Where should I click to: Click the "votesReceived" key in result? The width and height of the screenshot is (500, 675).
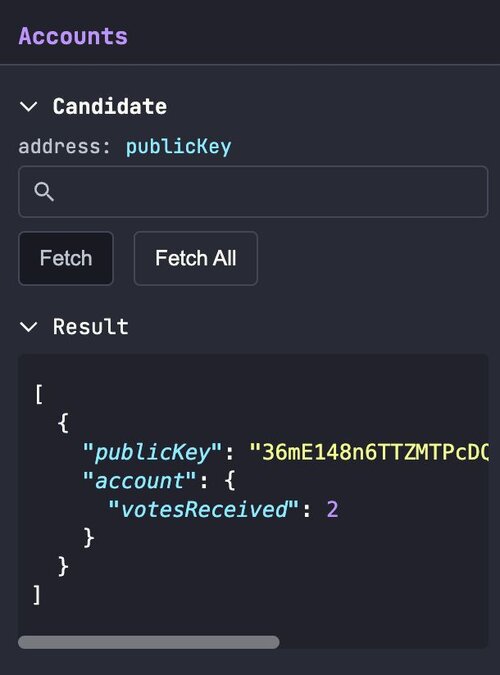point(203,509)
